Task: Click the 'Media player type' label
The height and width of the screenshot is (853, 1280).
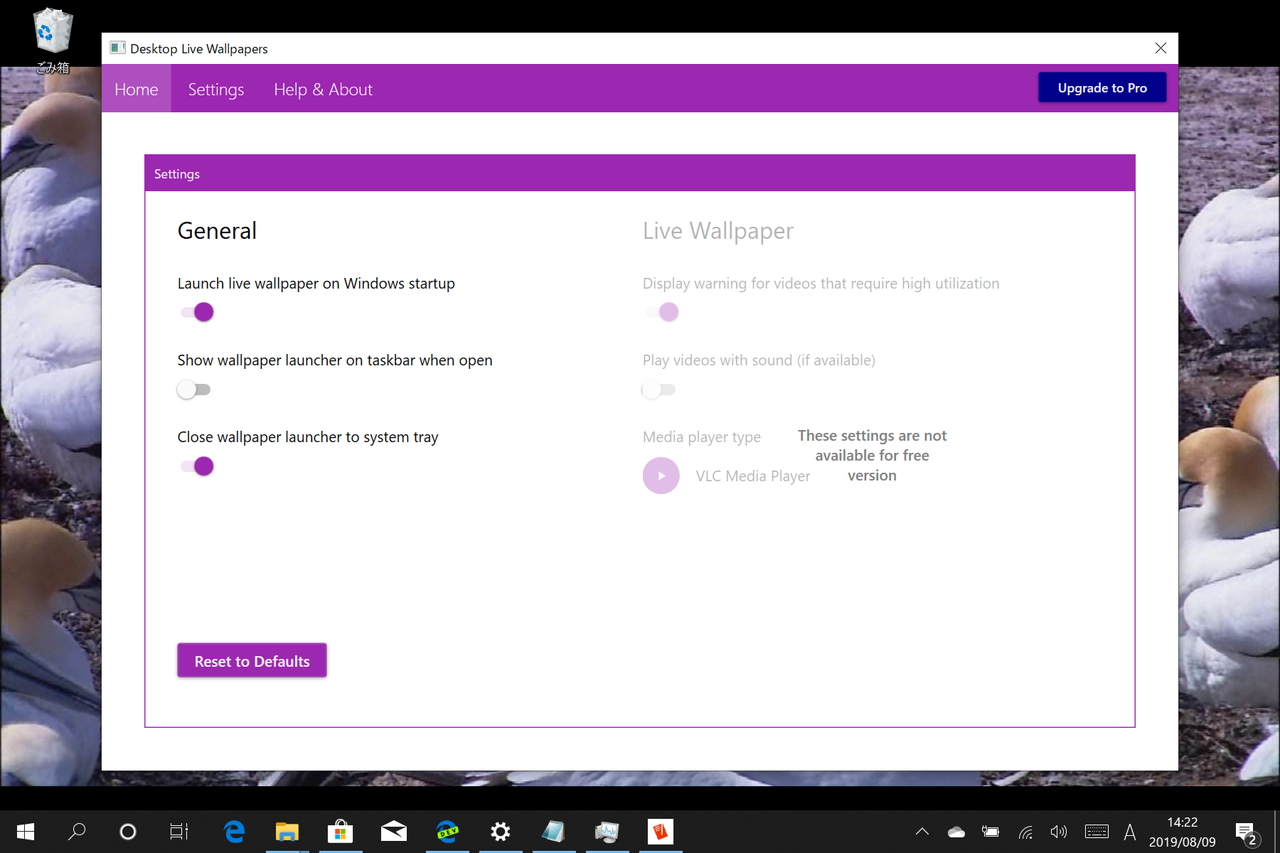Action: coord(701,437)
